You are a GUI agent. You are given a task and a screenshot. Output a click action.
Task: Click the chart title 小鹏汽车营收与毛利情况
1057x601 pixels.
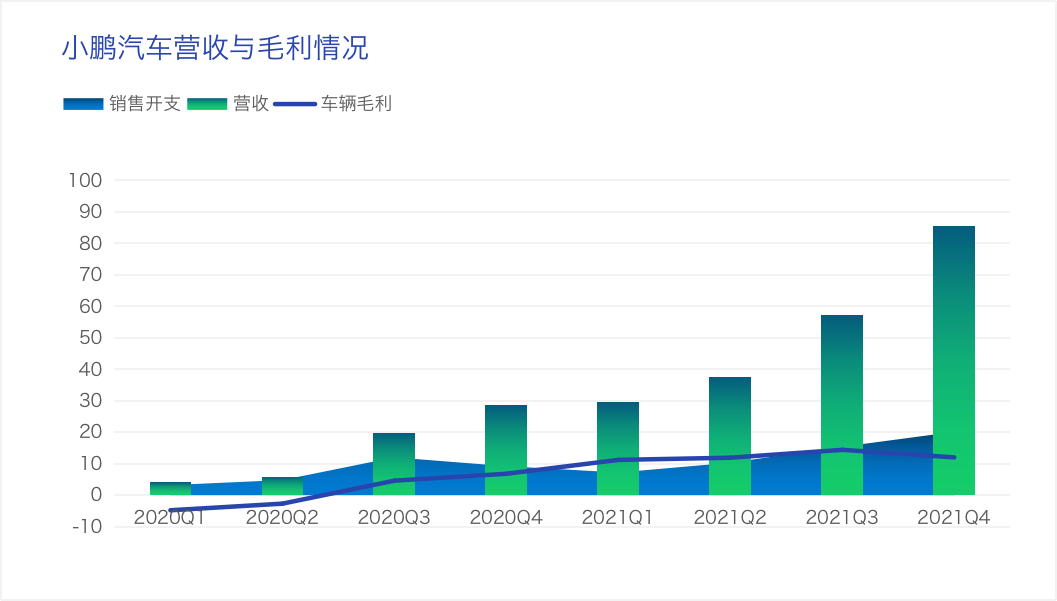[215, 49]
